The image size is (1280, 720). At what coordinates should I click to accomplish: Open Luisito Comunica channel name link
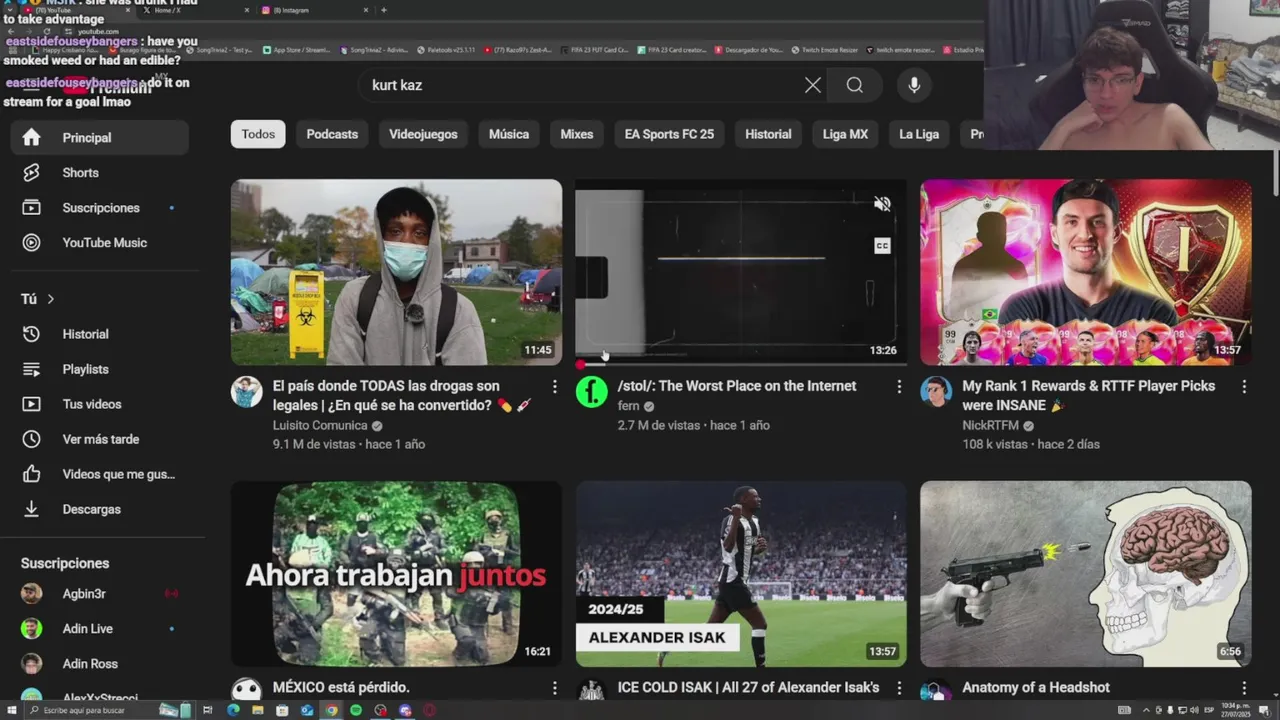tap(320, 425)
